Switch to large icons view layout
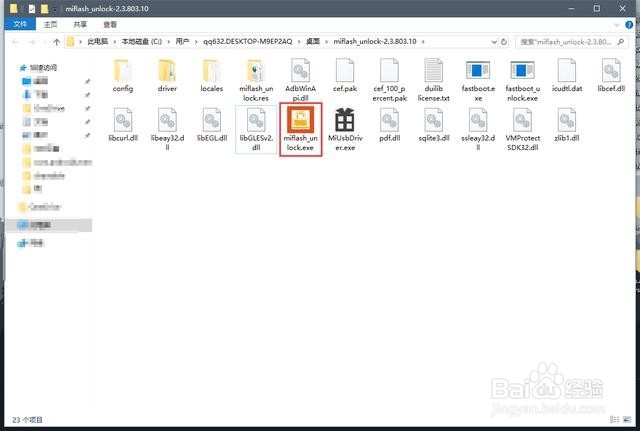The width and height of the screenshot is (640, 431). coord(627,419)
